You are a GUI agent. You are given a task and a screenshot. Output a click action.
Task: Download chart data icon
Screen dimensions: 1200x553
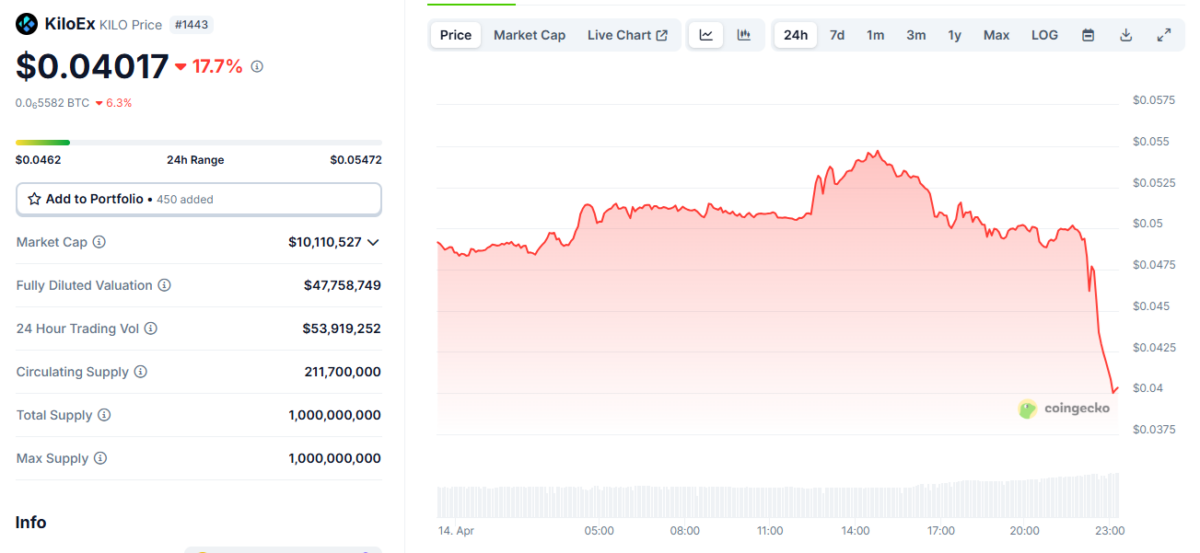point(1126,35)
